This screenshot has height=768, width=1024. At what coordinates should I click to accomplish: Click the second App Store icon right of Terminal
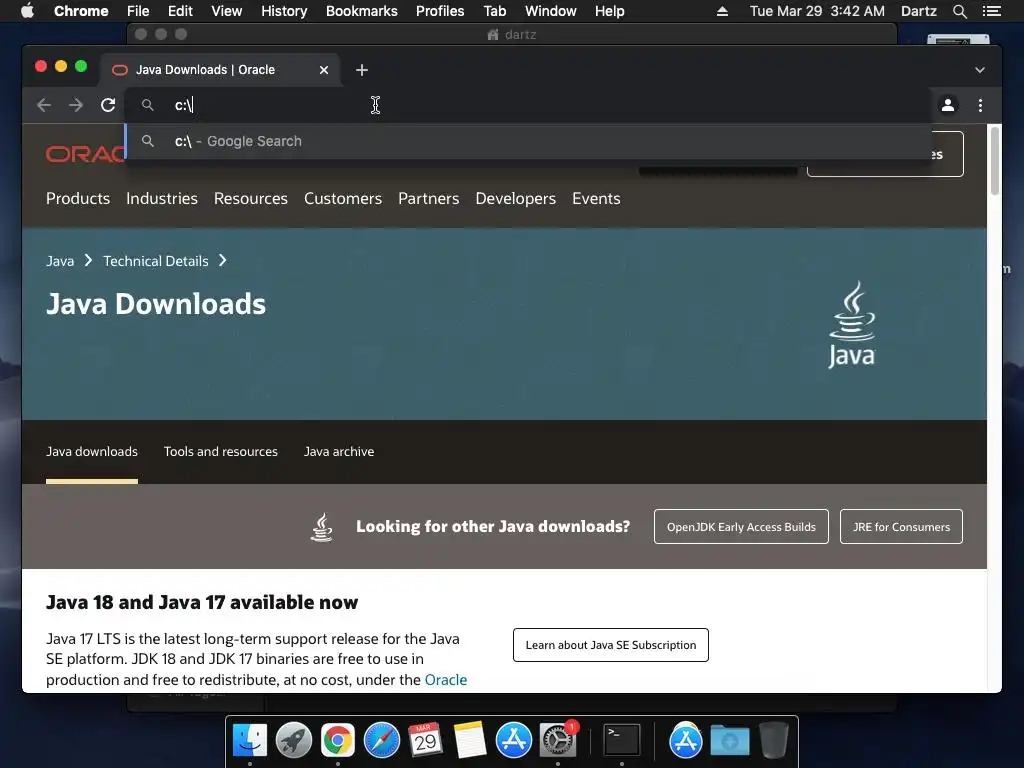pos(686,740)
